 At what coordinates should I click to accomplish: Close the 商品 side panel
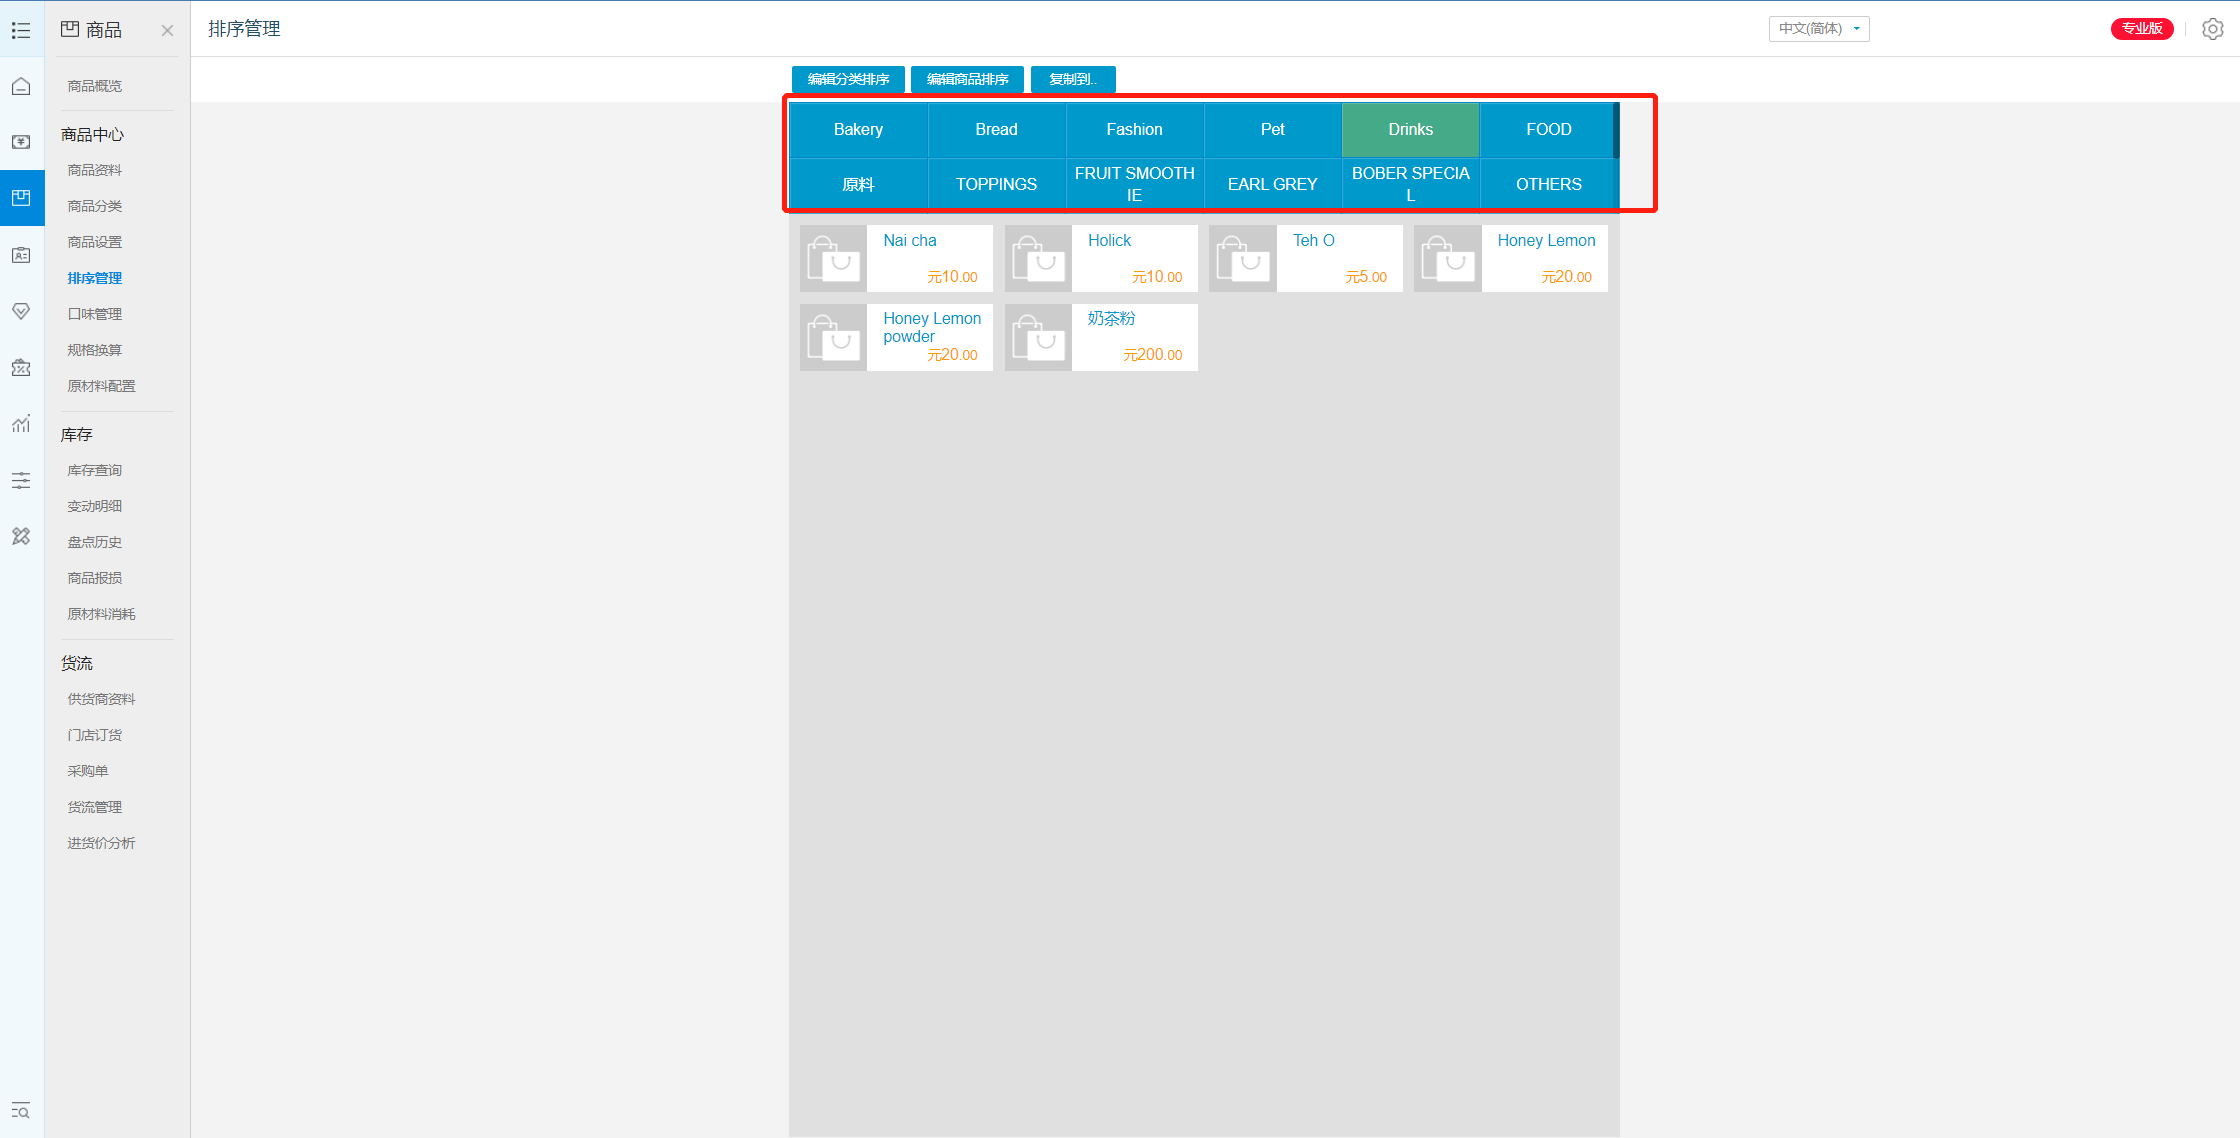coord(167,30)
